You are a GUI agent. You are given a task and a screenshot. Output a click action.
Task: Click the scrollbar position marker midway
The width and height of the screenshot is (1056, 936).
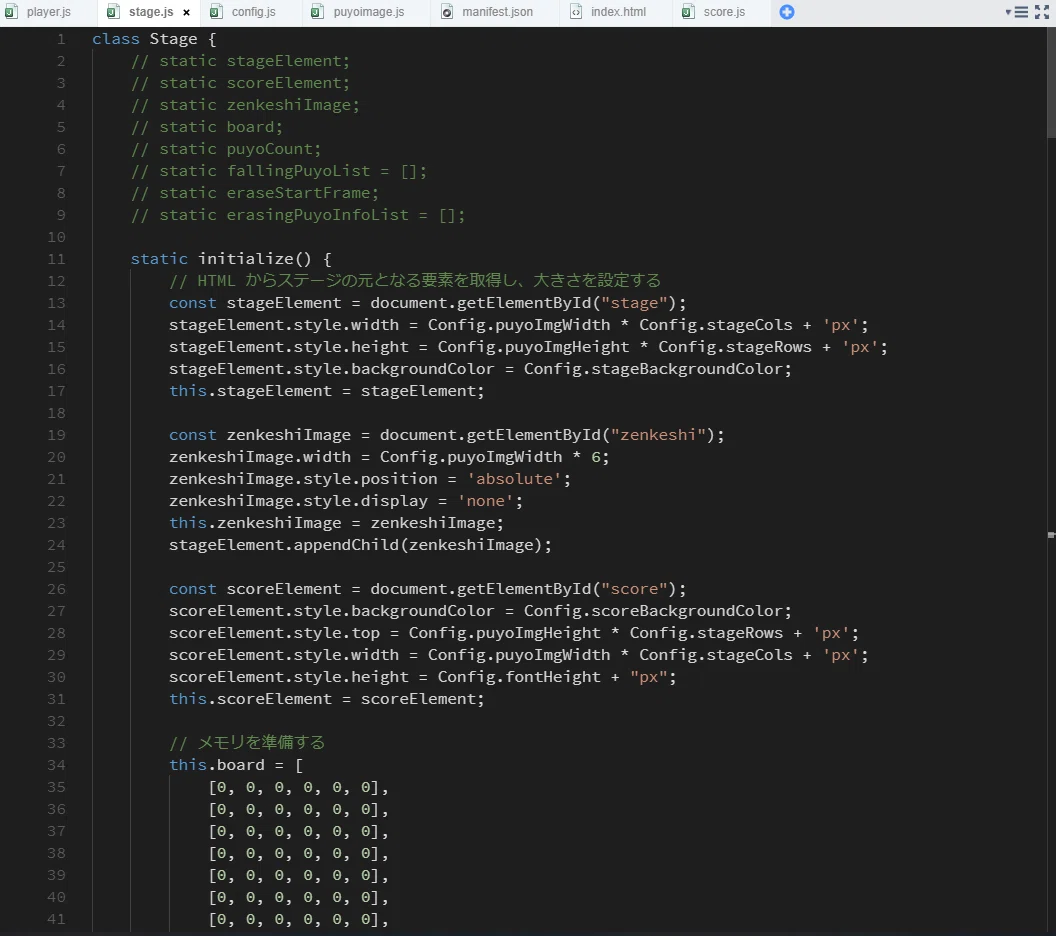(x=1051, y=535)
